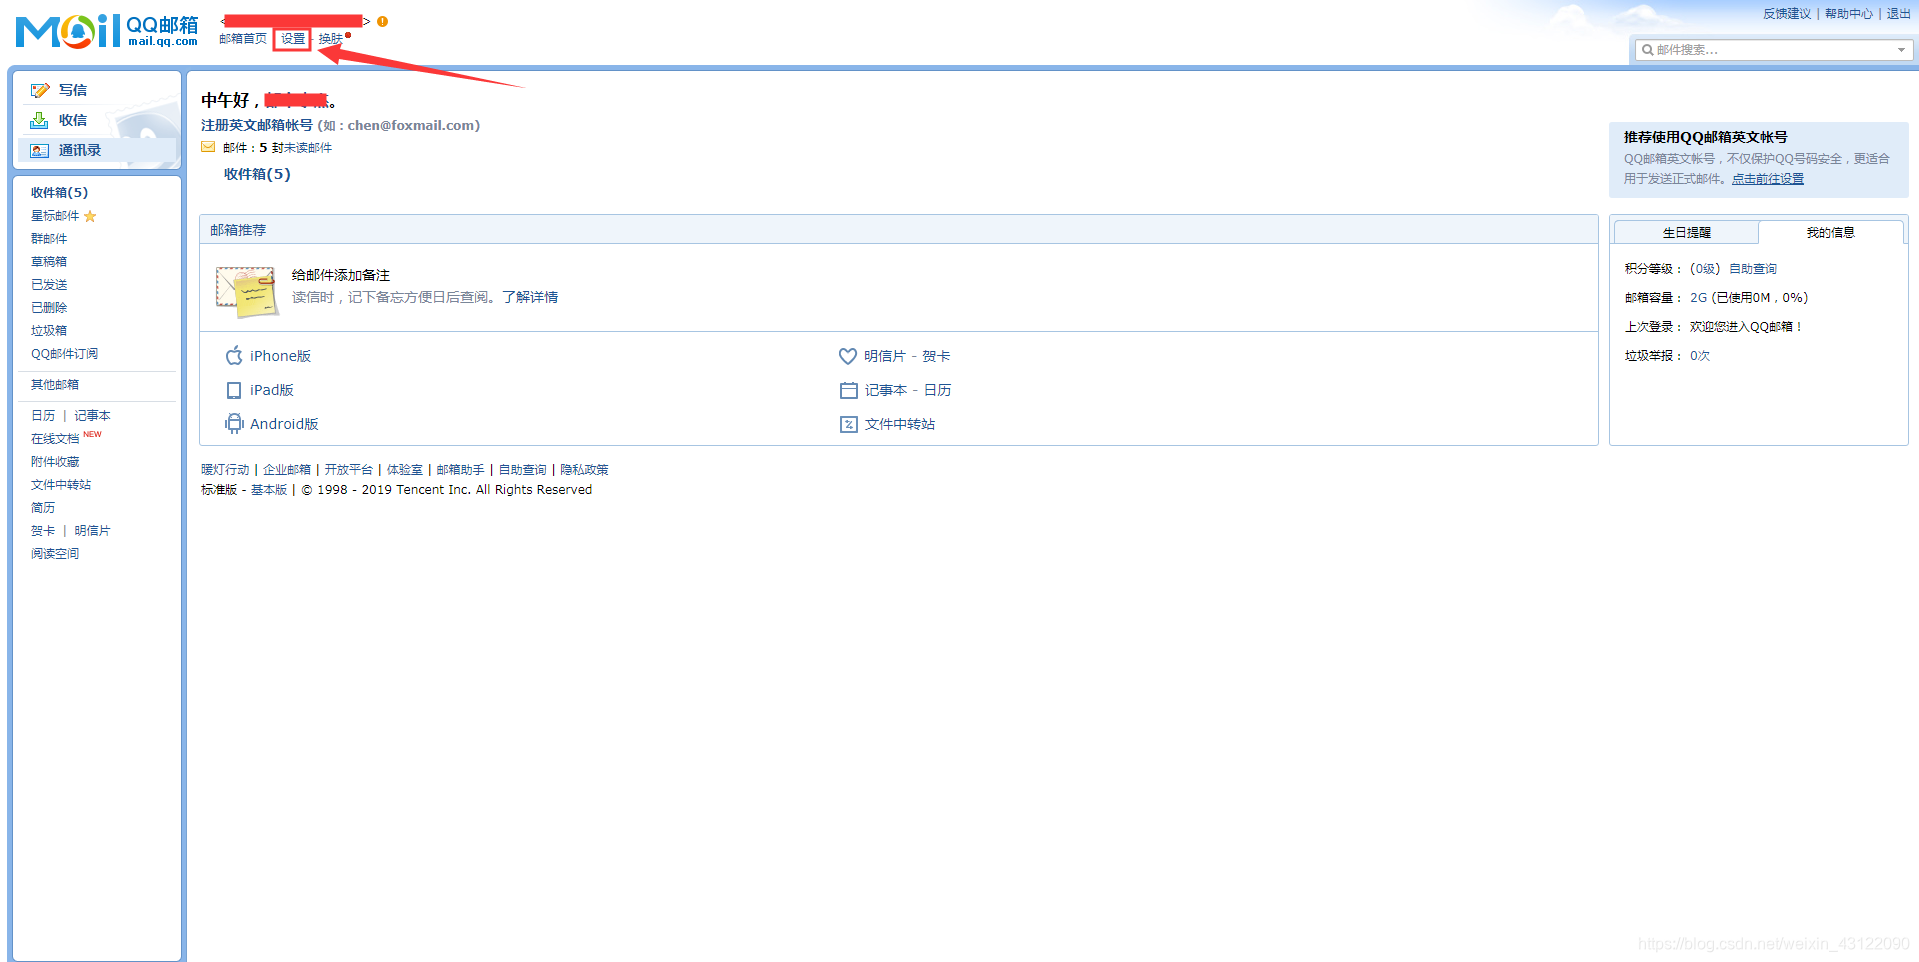The width and height of the screenshot is (1919, 962).
Task: Click 0次 spam report count
Action: pyautogui.click(x=1700, y=356)
